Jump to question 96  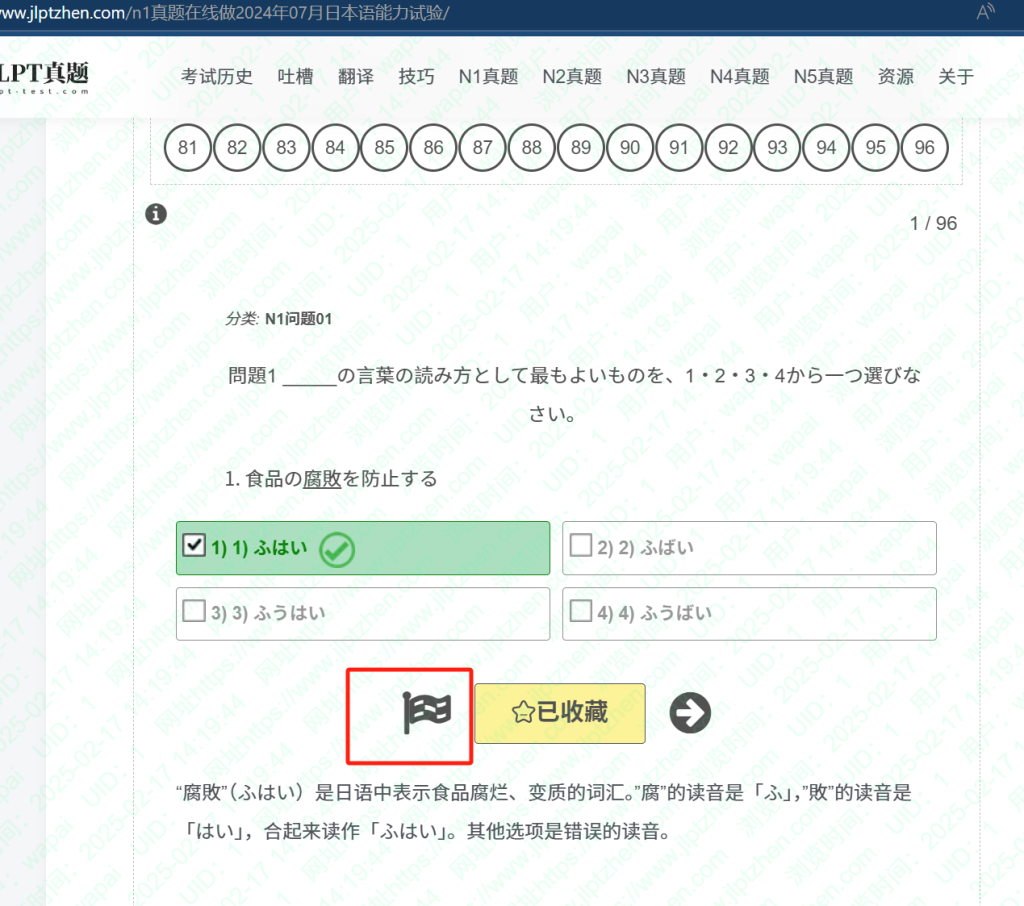click(925, 148)
